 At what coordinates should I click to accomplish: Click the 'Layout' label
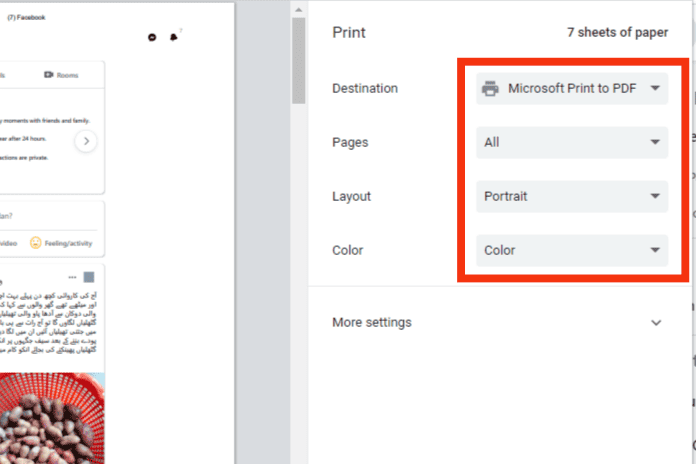[351, 196]
